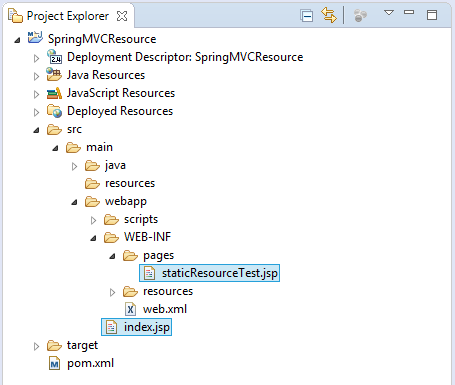
Task: Click the Collapse All toolbar icon
Action: (306, 16)
